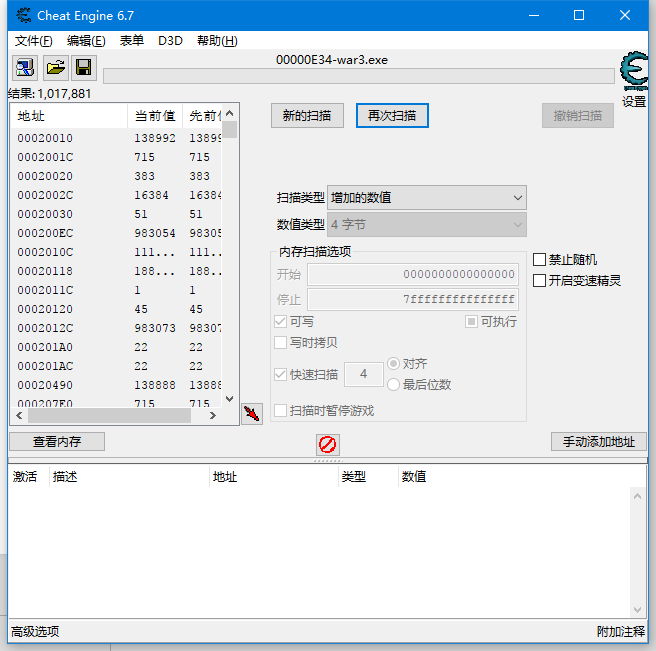Select result row address 0002001C
The width and height of the screenshot is (656, 651).
pyautogui.click(x=116, y=157)
